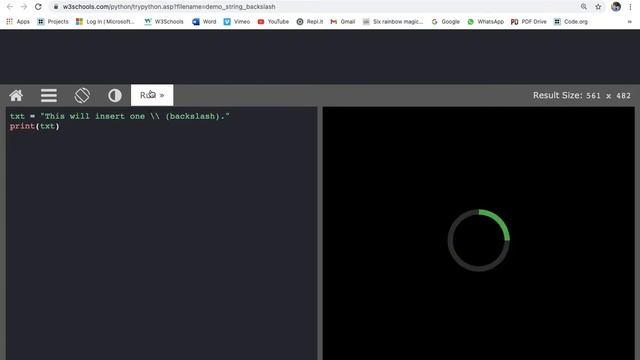Open the Word bookmark
This screenshot has height=360, width=640.
pyautogui.click(x=204, y=22)
